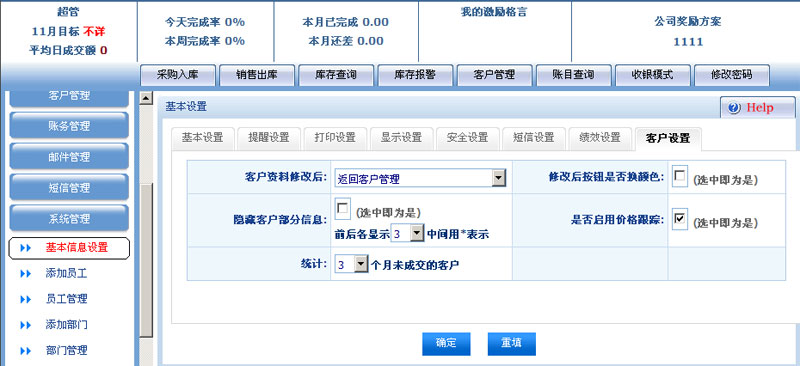Select the 客户设置 tab
The width and height of the screenshot is (800, 366).
coord(668,138)
